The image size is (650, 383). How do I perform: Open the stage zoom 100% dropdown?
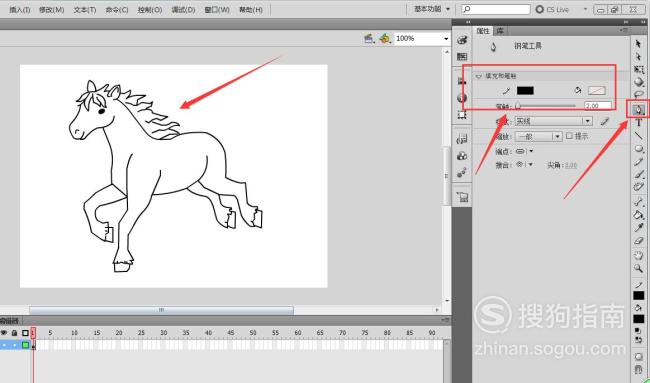(422, 39)
